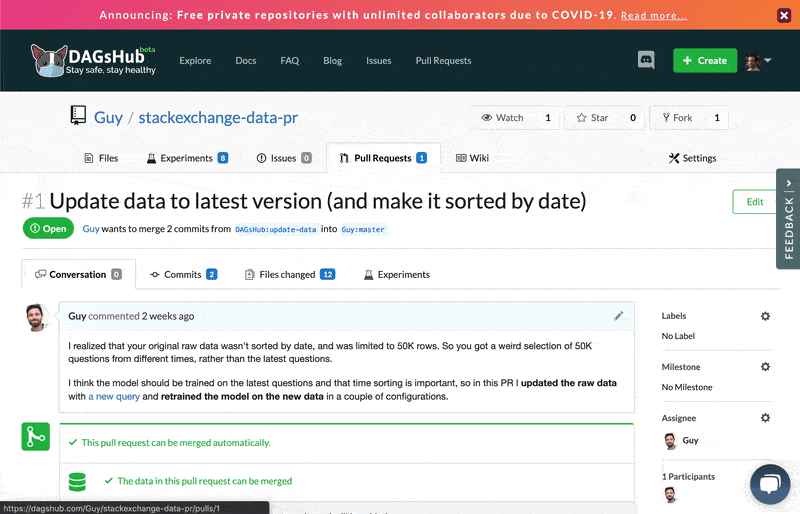Open the Assignee gear settings

click(x=765, y=418)
